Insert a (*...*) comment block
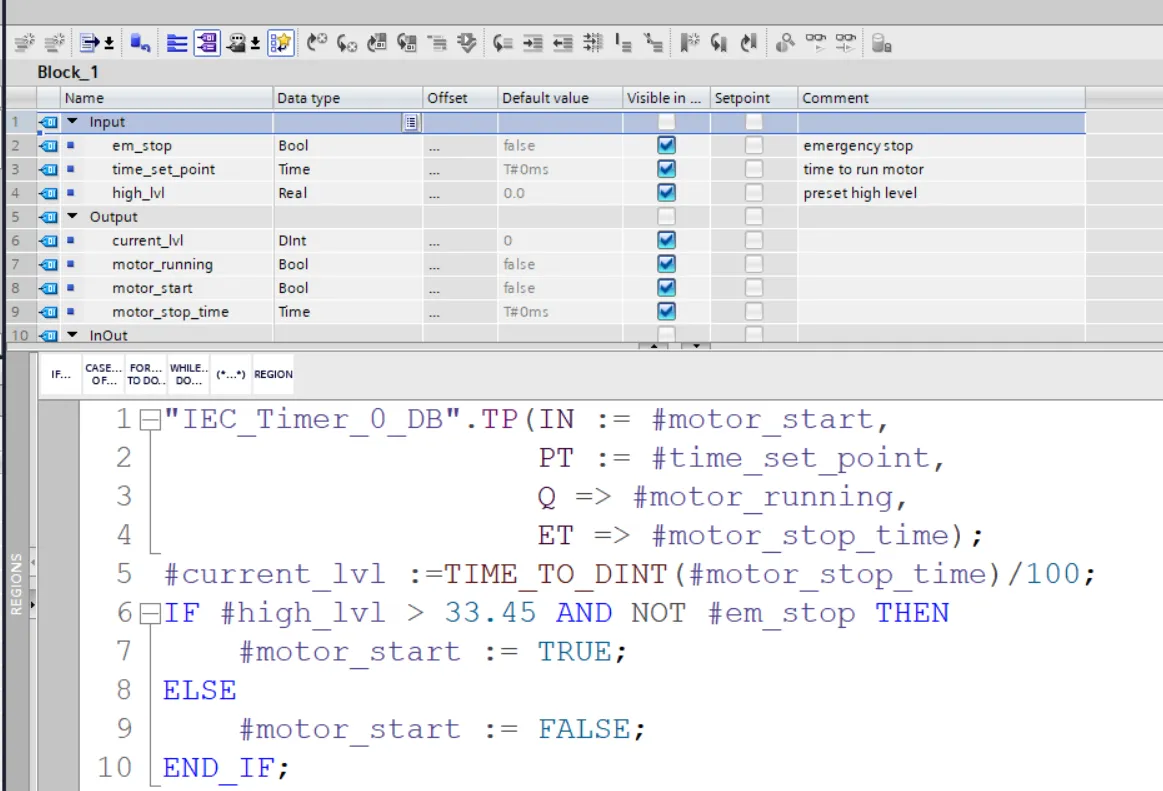The height and width of the screenshot is (791, 1163). [231, 374]
